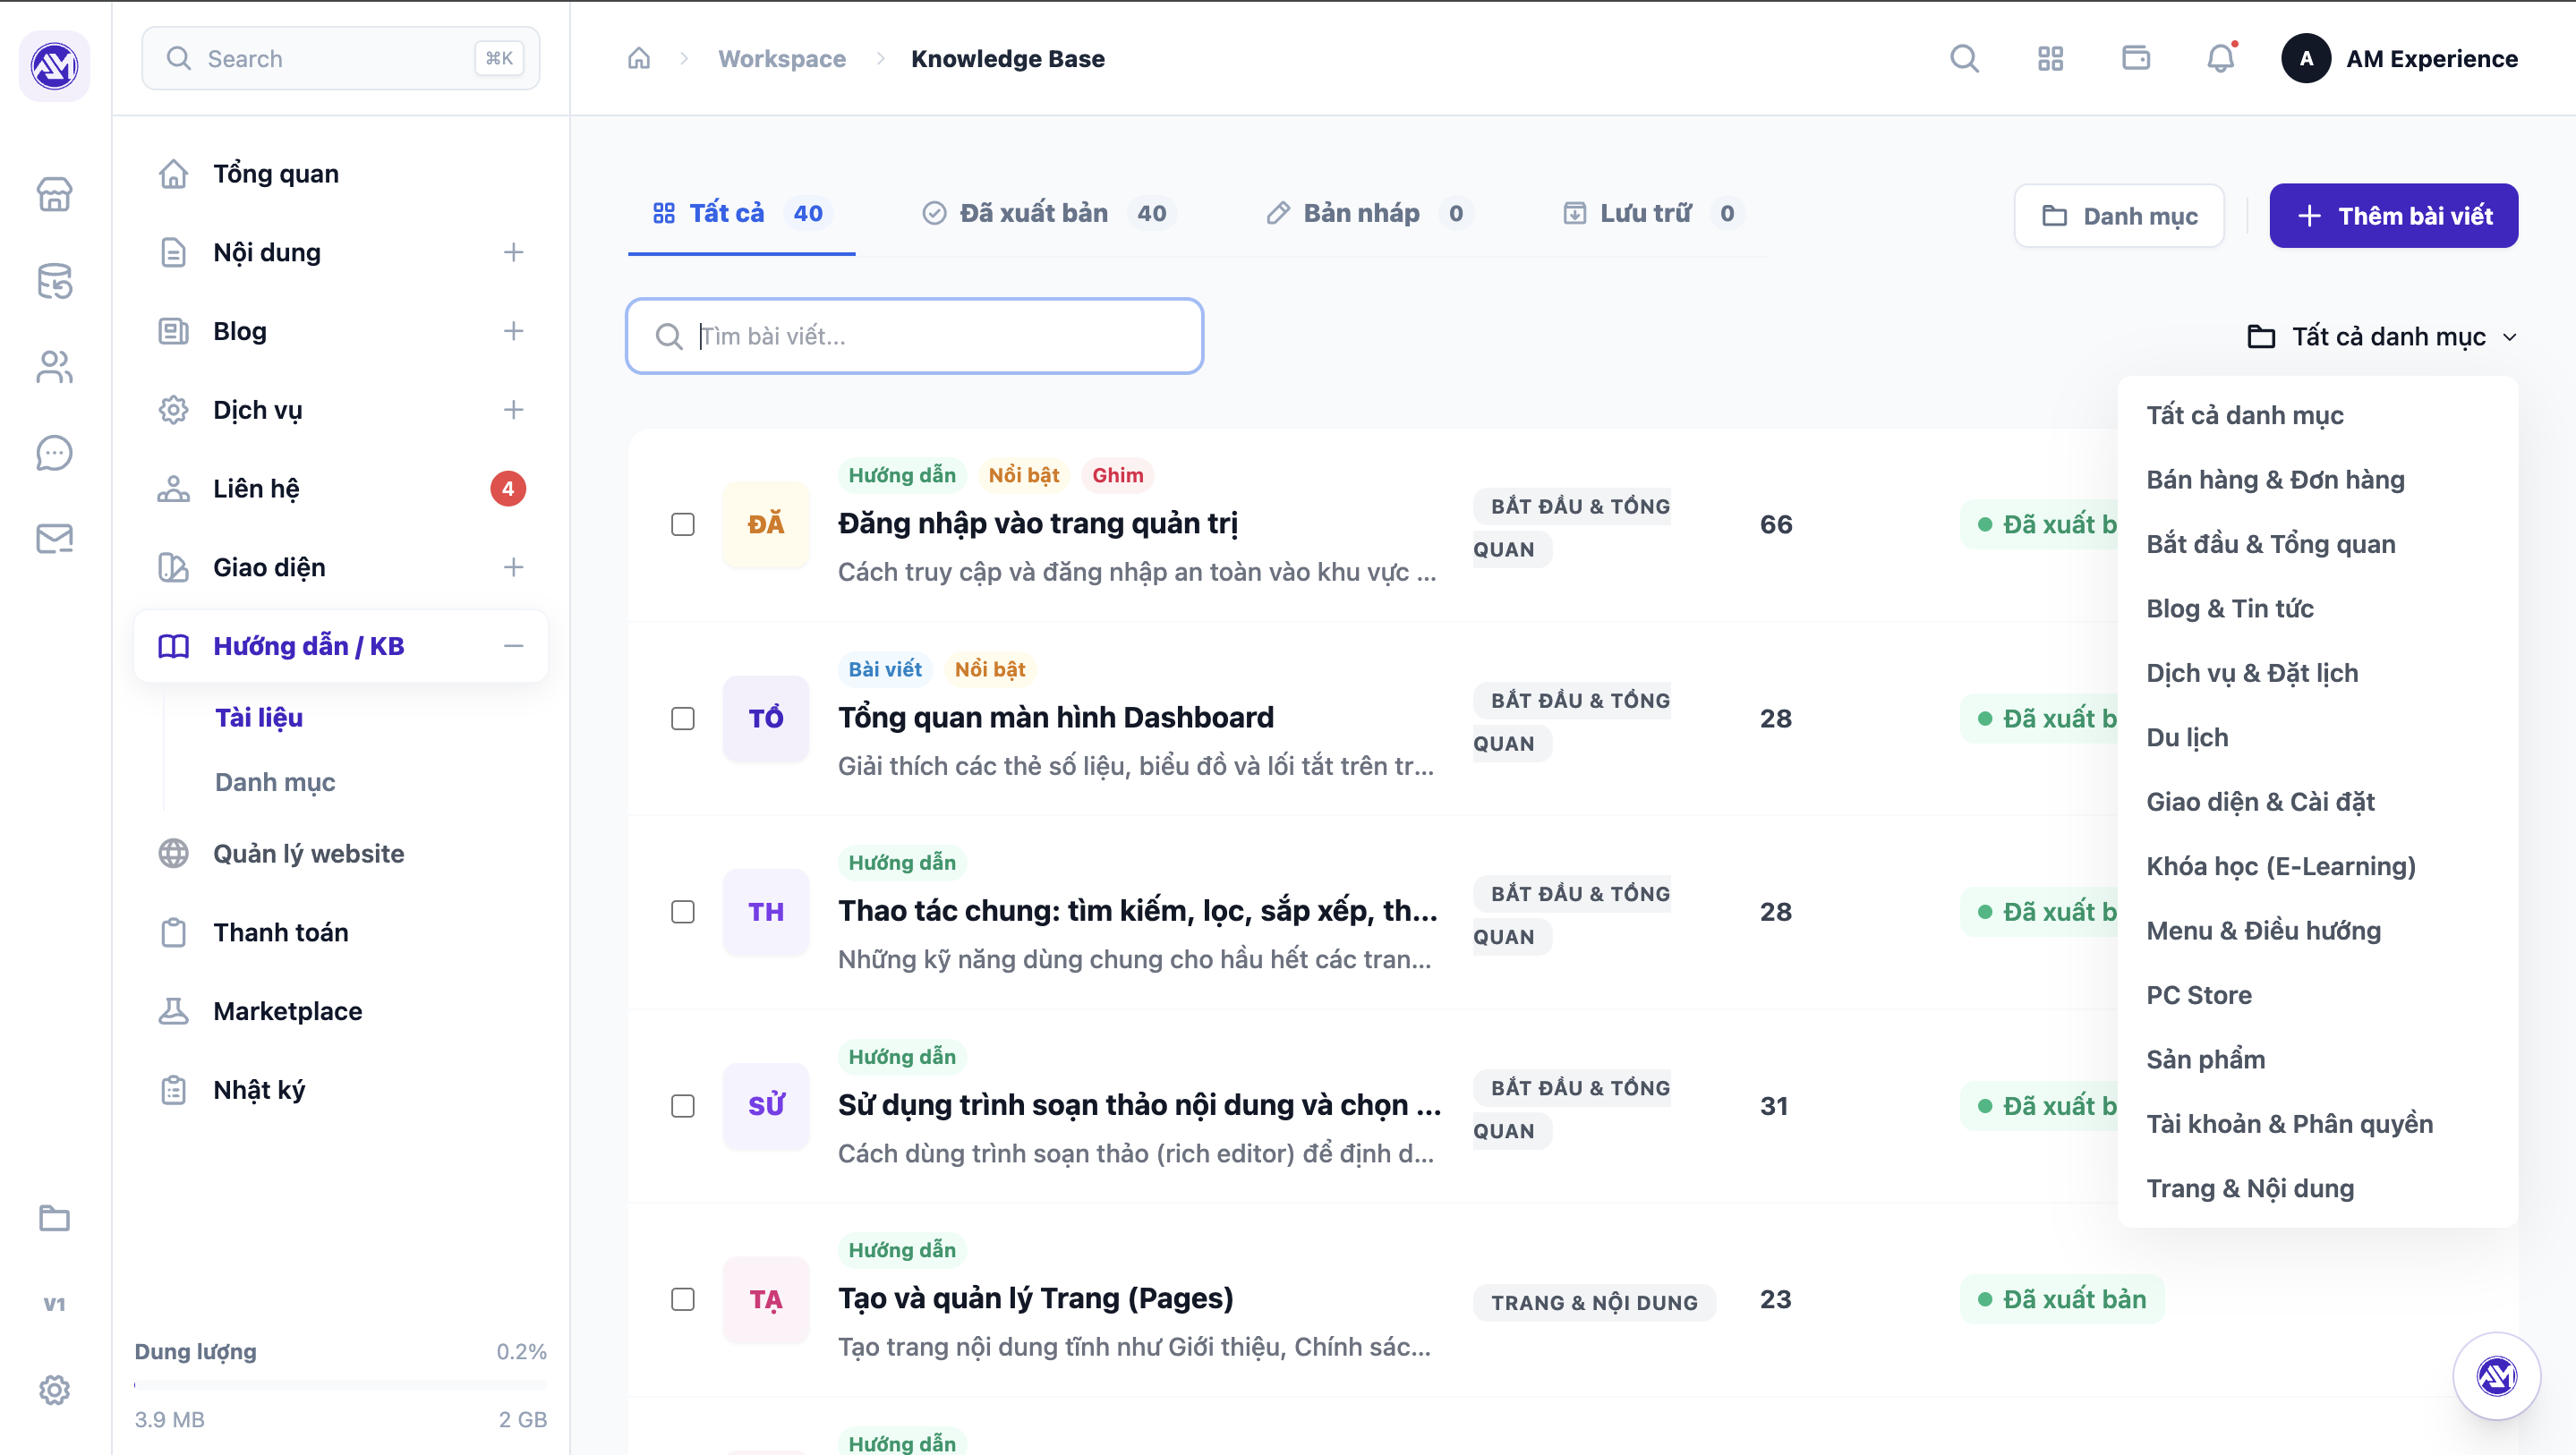Open Quản lý website in the sidebar
Screen dimensions: 2576x1455
[x=341, y=854]
